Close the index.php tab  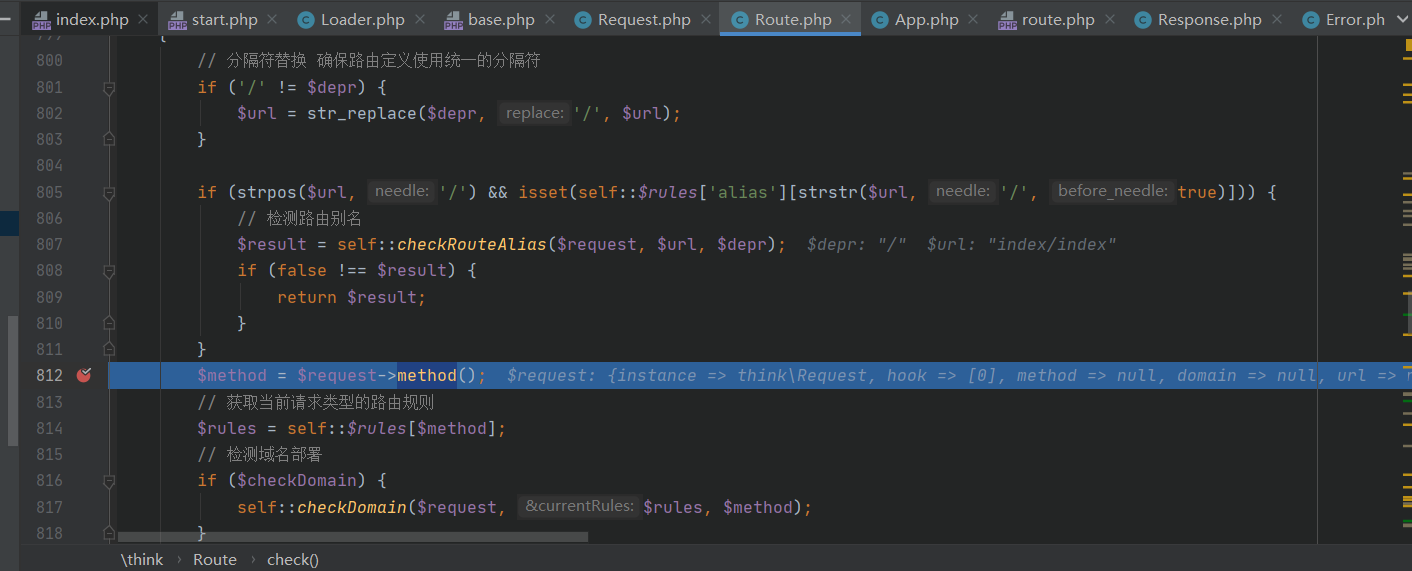pos(142,20)
